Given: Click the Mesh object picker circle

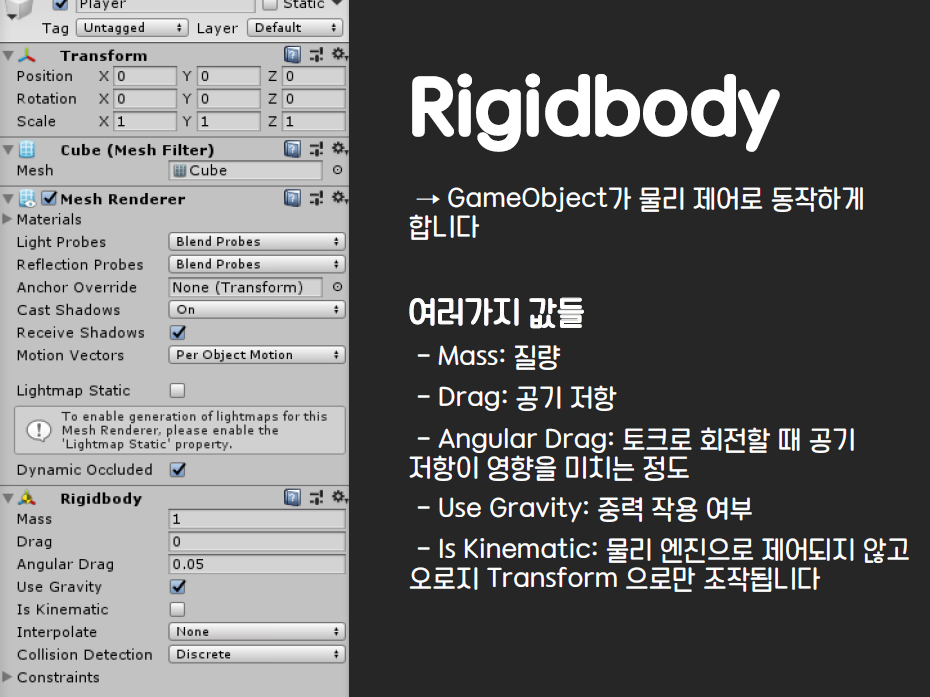Looking at the screenshot, I should tap(337, 170).
